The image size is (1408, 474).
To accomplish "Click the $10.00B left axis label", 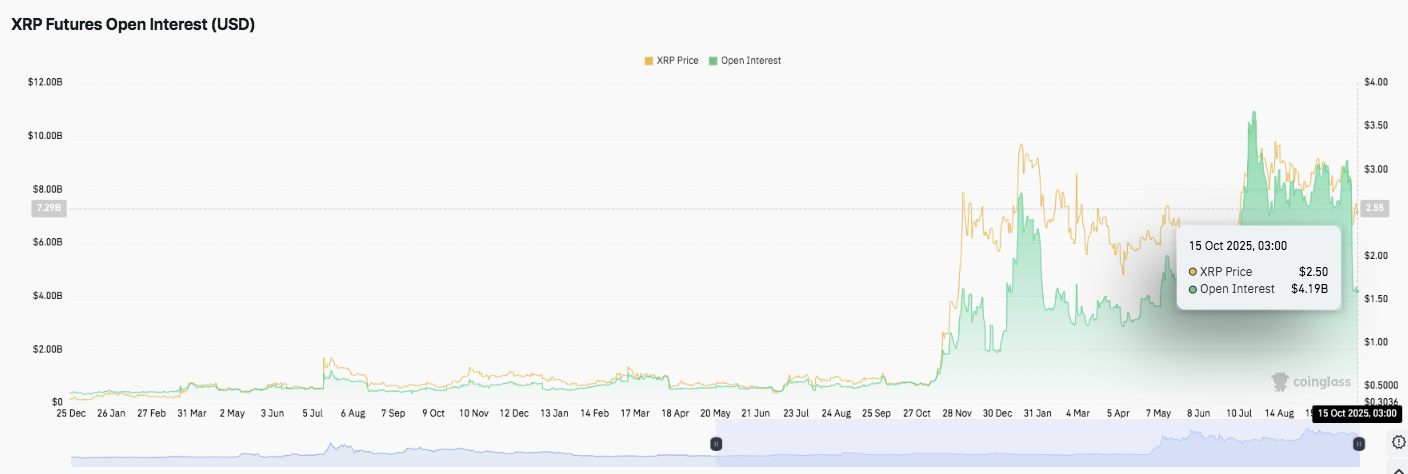I will pos(46,135).
